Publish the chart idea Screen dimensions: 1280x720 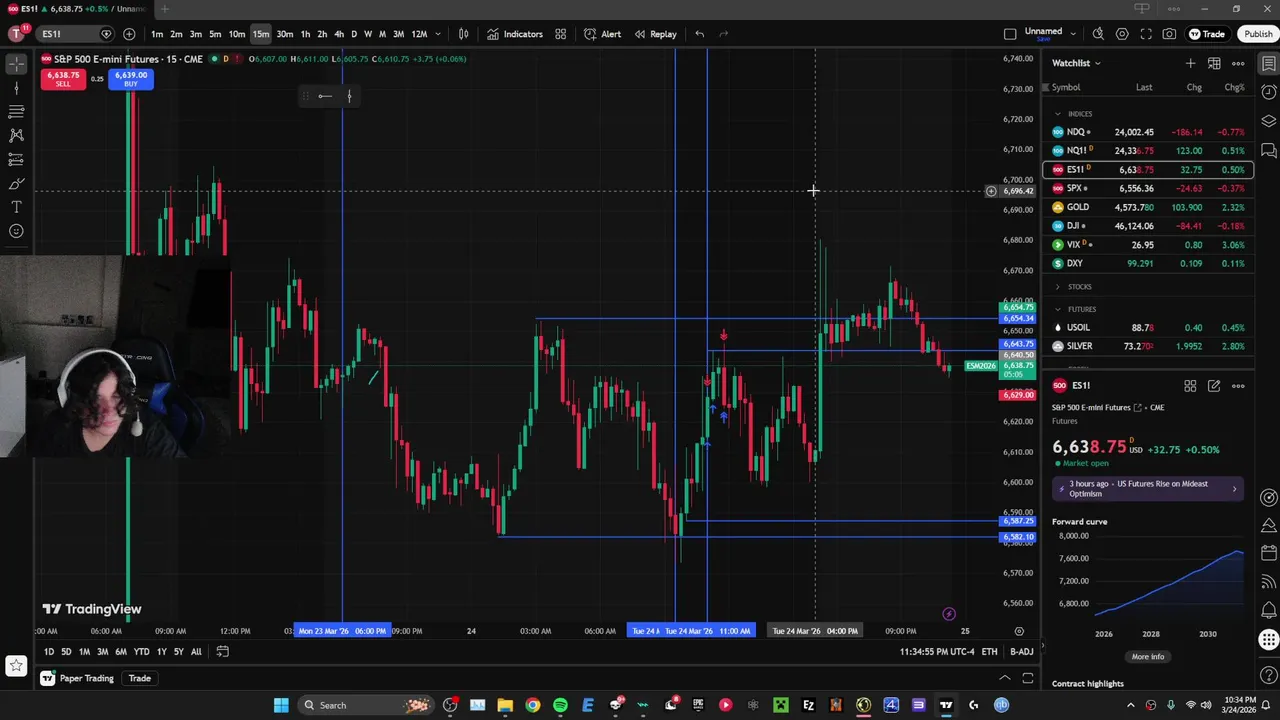coord(1258,34)
